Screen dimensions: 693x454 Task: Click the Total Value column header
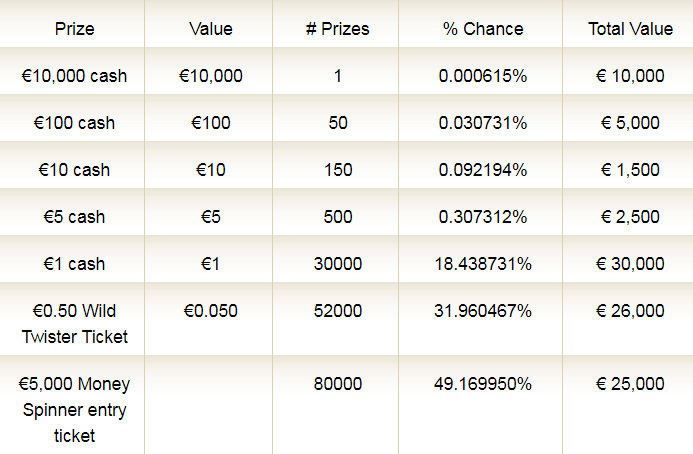click(631, 29)
